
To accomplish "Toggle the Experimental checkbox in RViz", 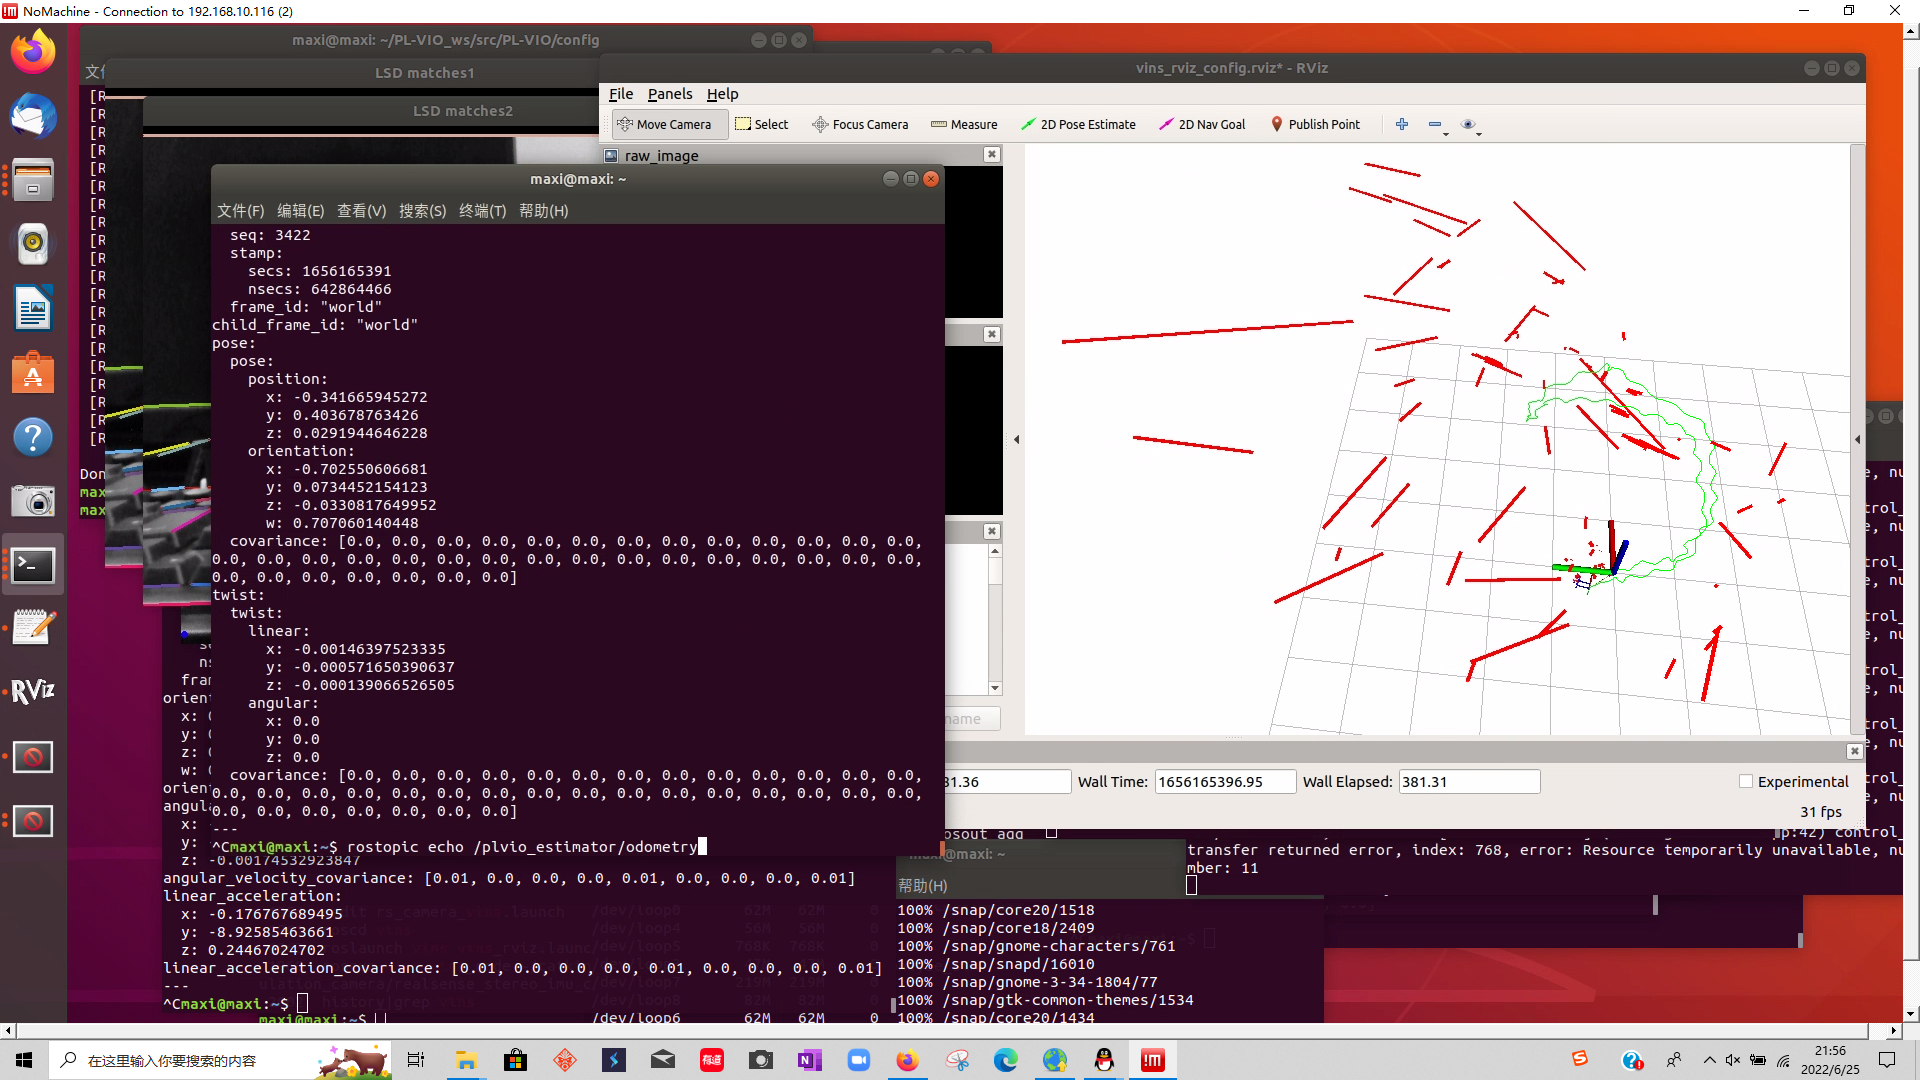I will coord(1746,781).
